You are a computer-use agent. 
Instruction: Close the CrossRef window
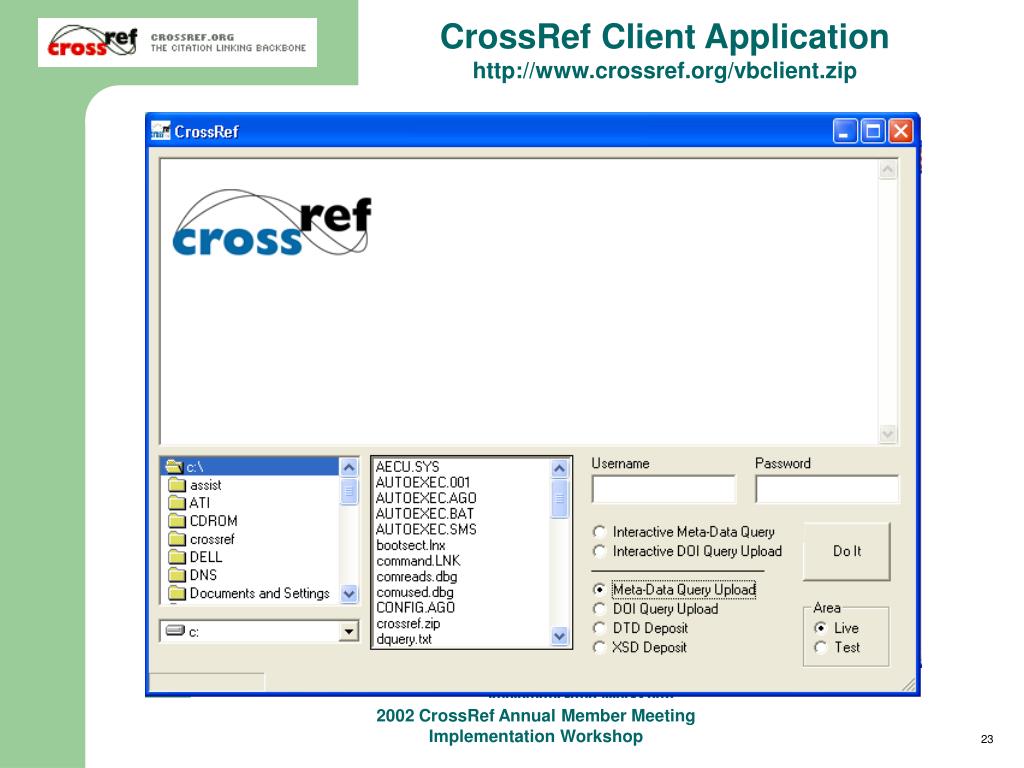901,131
